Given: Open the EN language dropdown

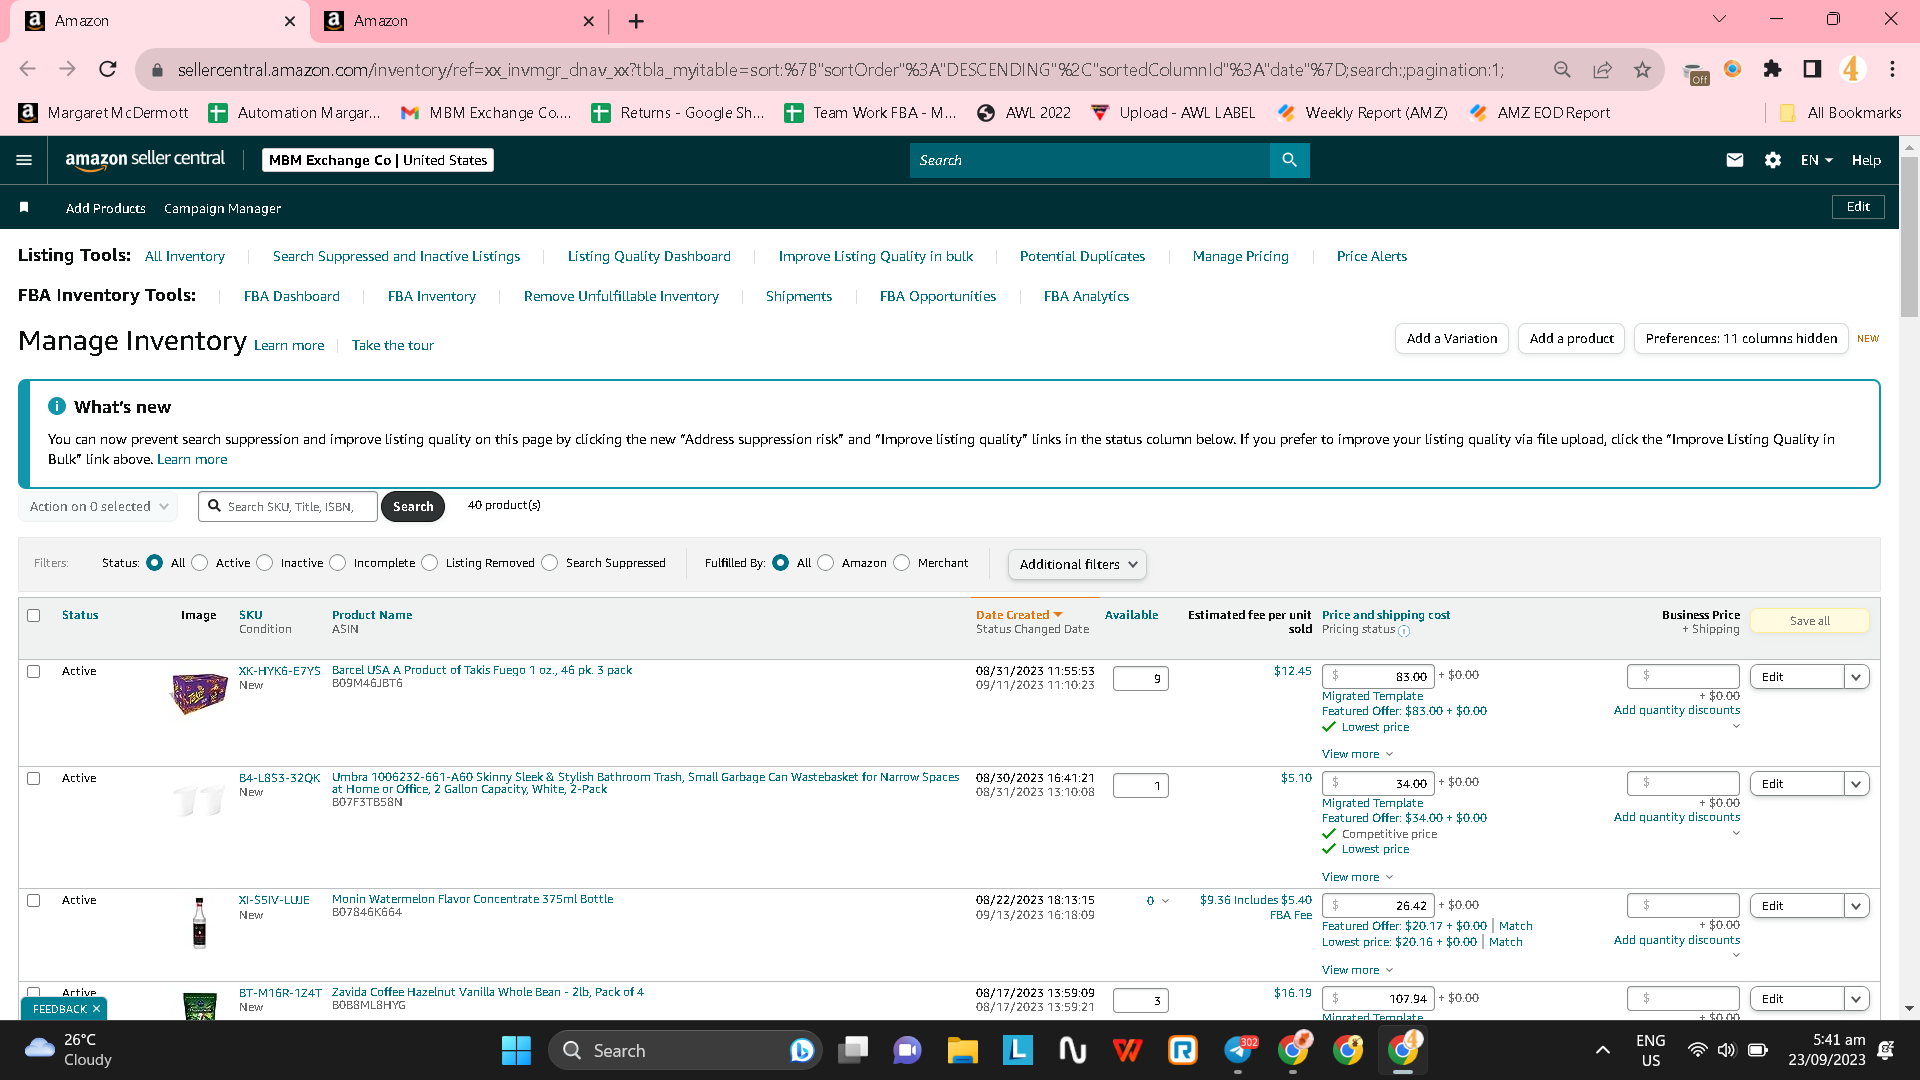Looking at the screenshot, I should [x=1816, y=160].
